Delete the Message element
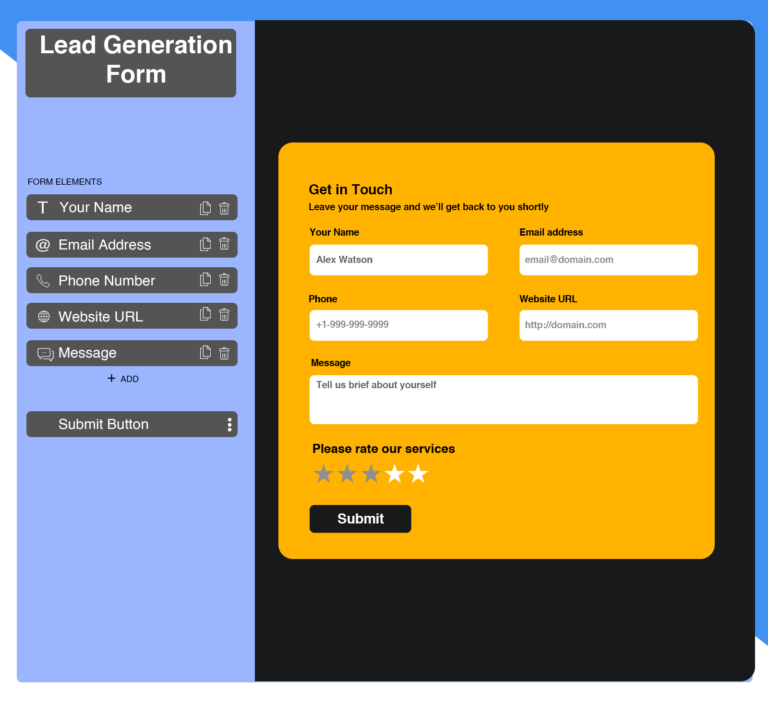This screenshot has height=702, width=768. coord(224,353)
